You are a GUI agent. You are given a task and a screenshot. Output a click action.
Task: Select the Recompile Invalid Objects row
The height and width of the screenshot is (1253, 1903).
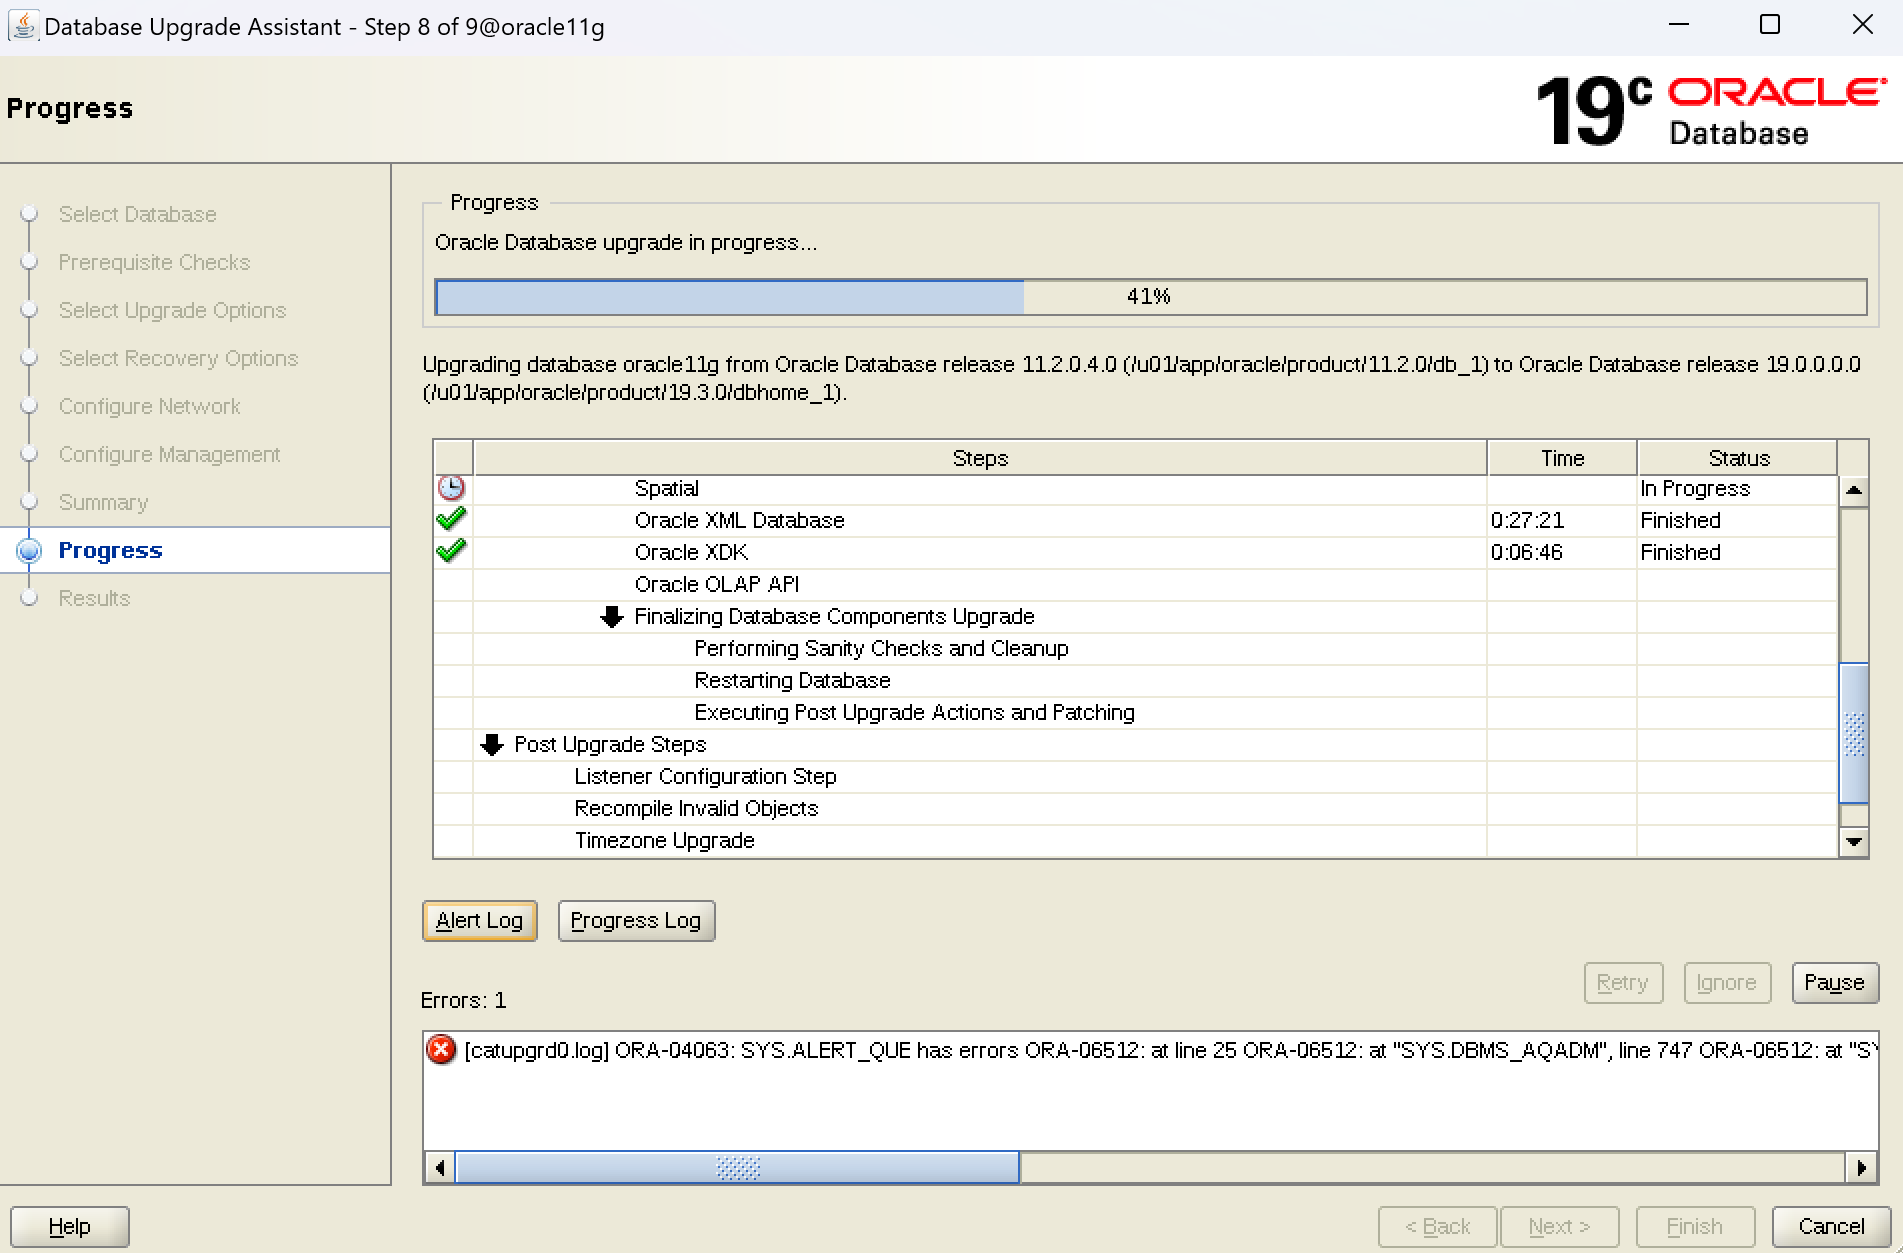click(1136, 809)
